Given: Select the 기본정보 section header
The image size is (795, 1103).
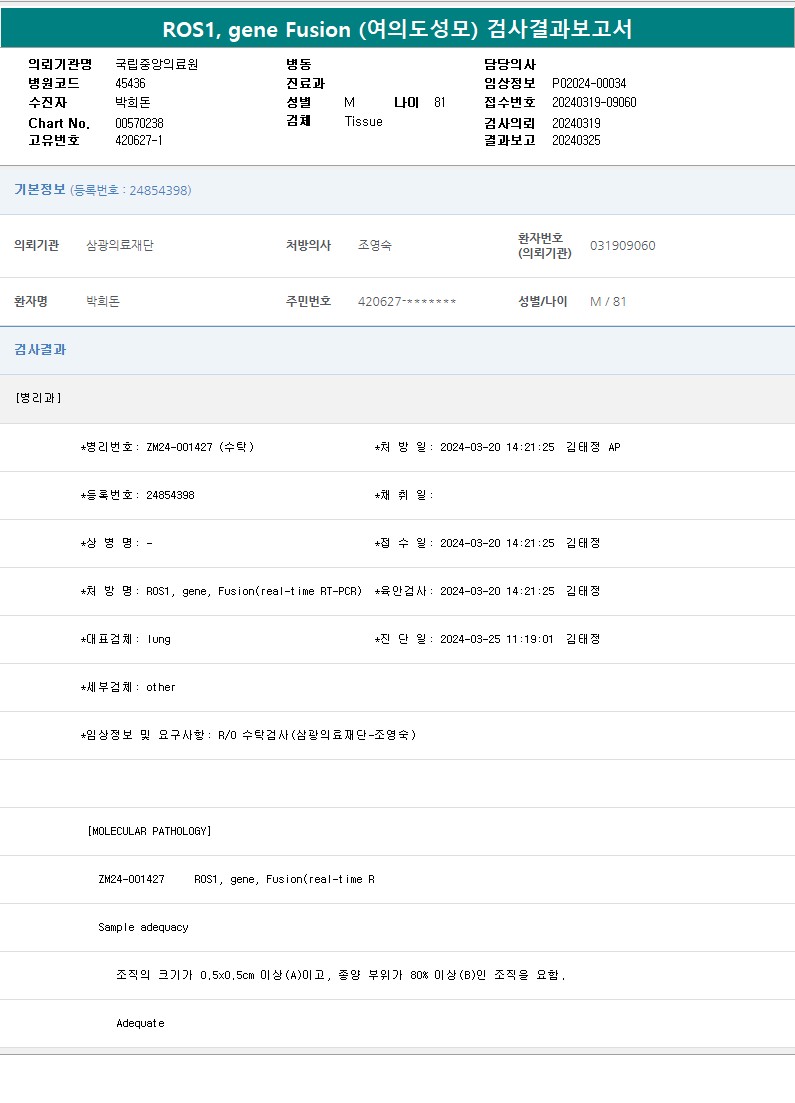Looking at the screenshot, I should [x=40, y=190].
